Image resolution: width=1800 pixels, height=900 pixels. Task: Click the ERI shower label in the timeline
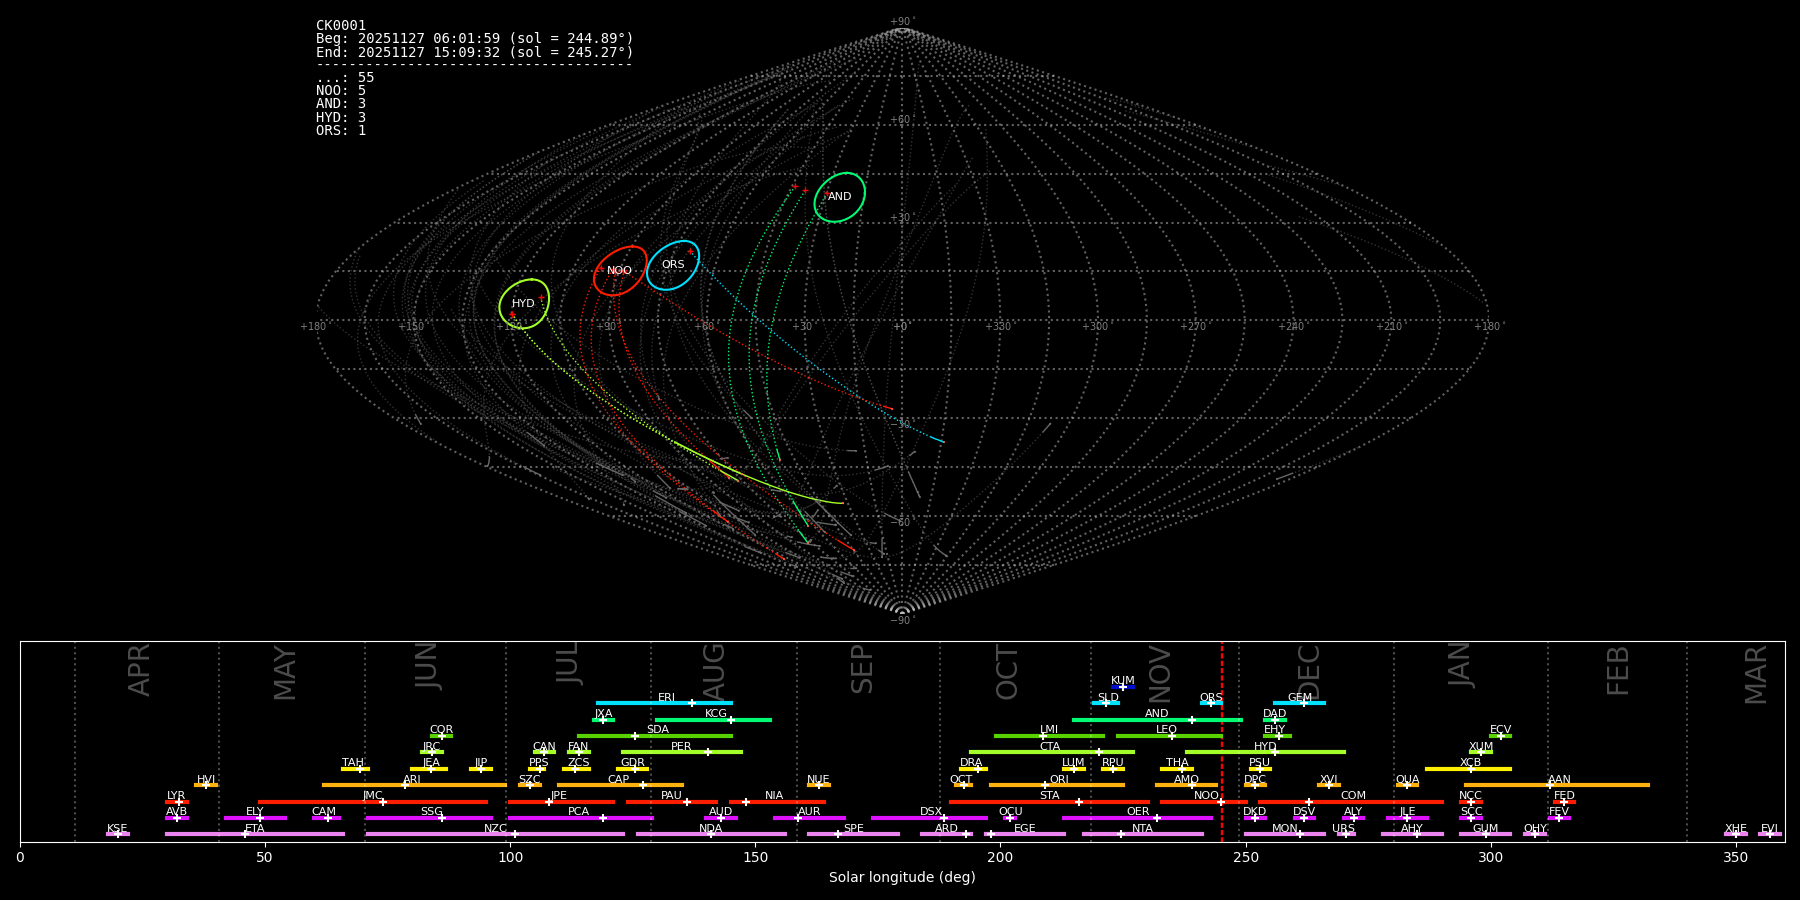point(666,698)
